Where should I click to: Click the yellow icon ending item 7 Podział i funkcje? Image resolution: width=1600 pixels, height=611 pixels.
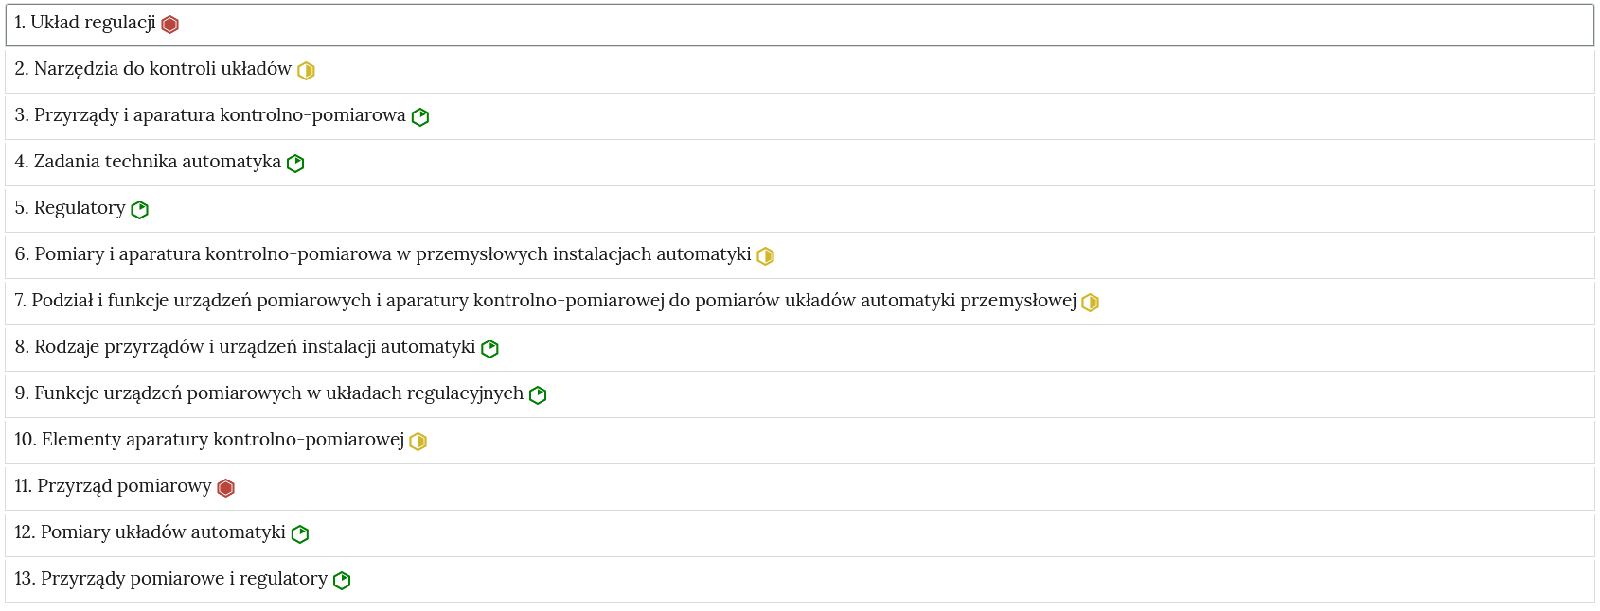1090,303
